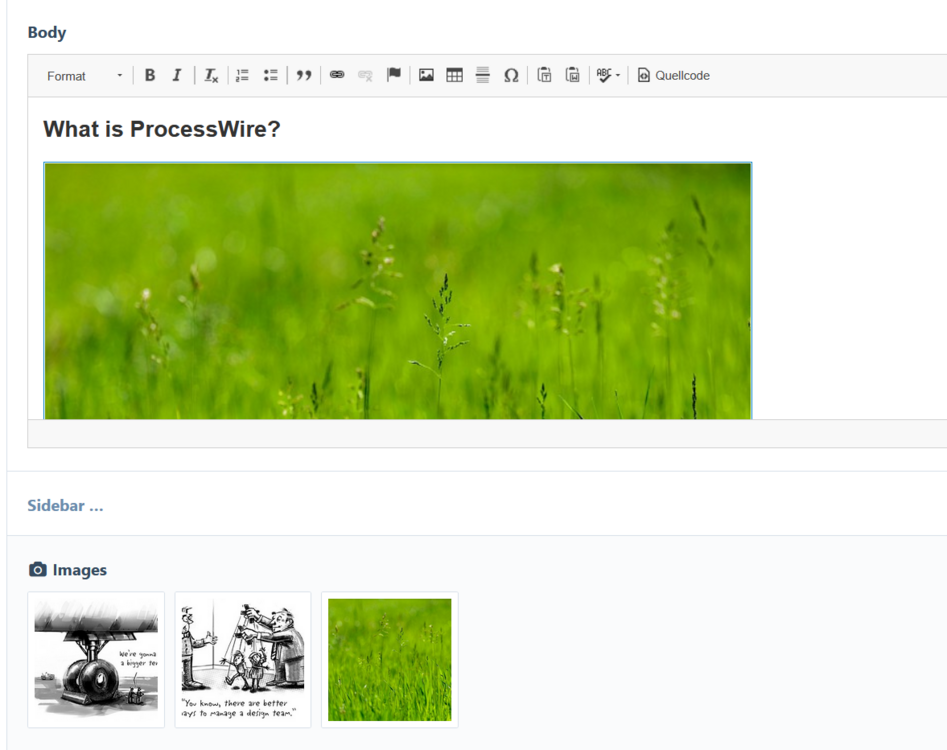Viewport: 947px width, 750px height.
Task: Click the Remove Format icon
Action: click(211, 75)
